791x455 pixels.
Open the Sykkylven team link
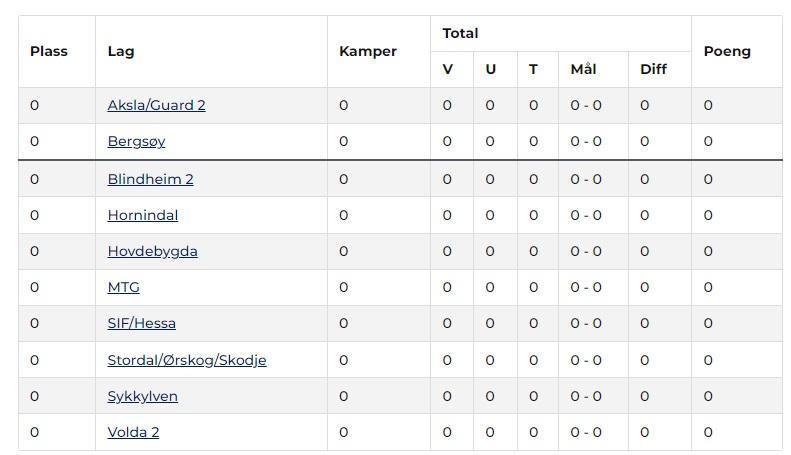coord(142,396)
